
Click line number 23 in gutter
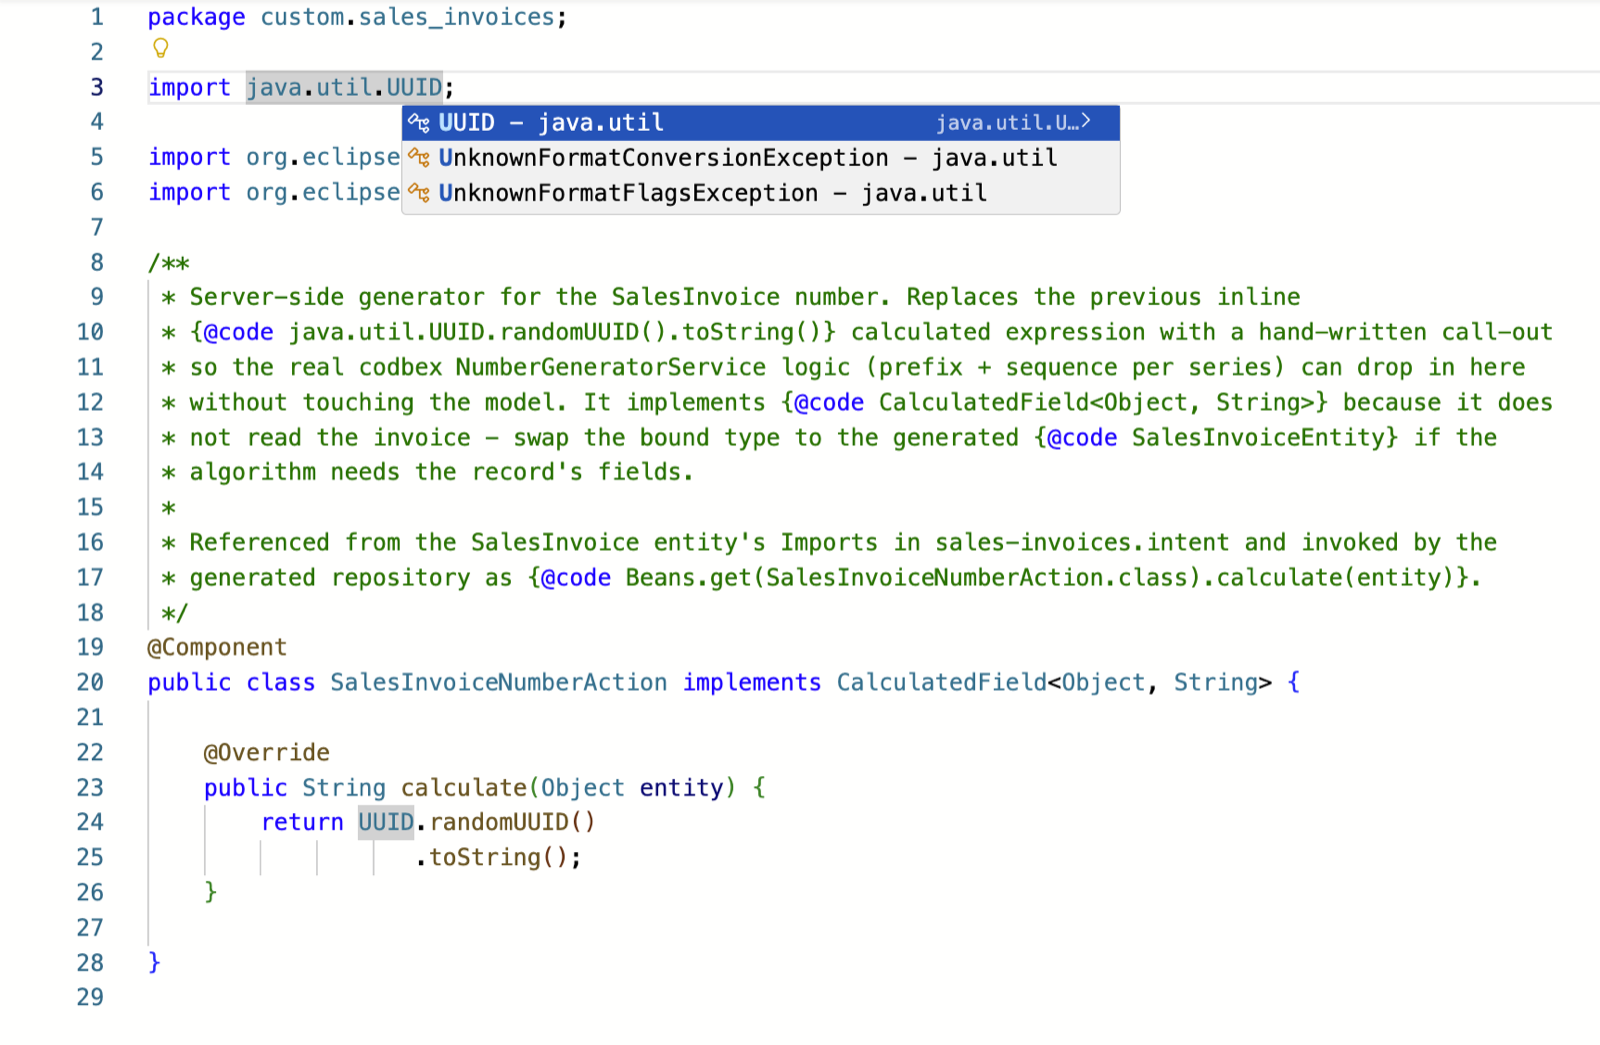pyautogui.click(x=90, y=787)
